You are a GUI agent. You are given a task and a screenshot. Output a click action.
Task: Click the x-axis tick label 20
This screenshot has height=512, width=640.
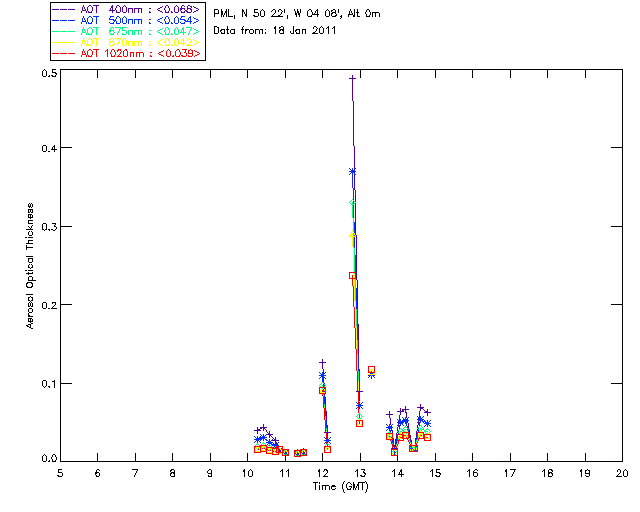click(x=622, y=474)
